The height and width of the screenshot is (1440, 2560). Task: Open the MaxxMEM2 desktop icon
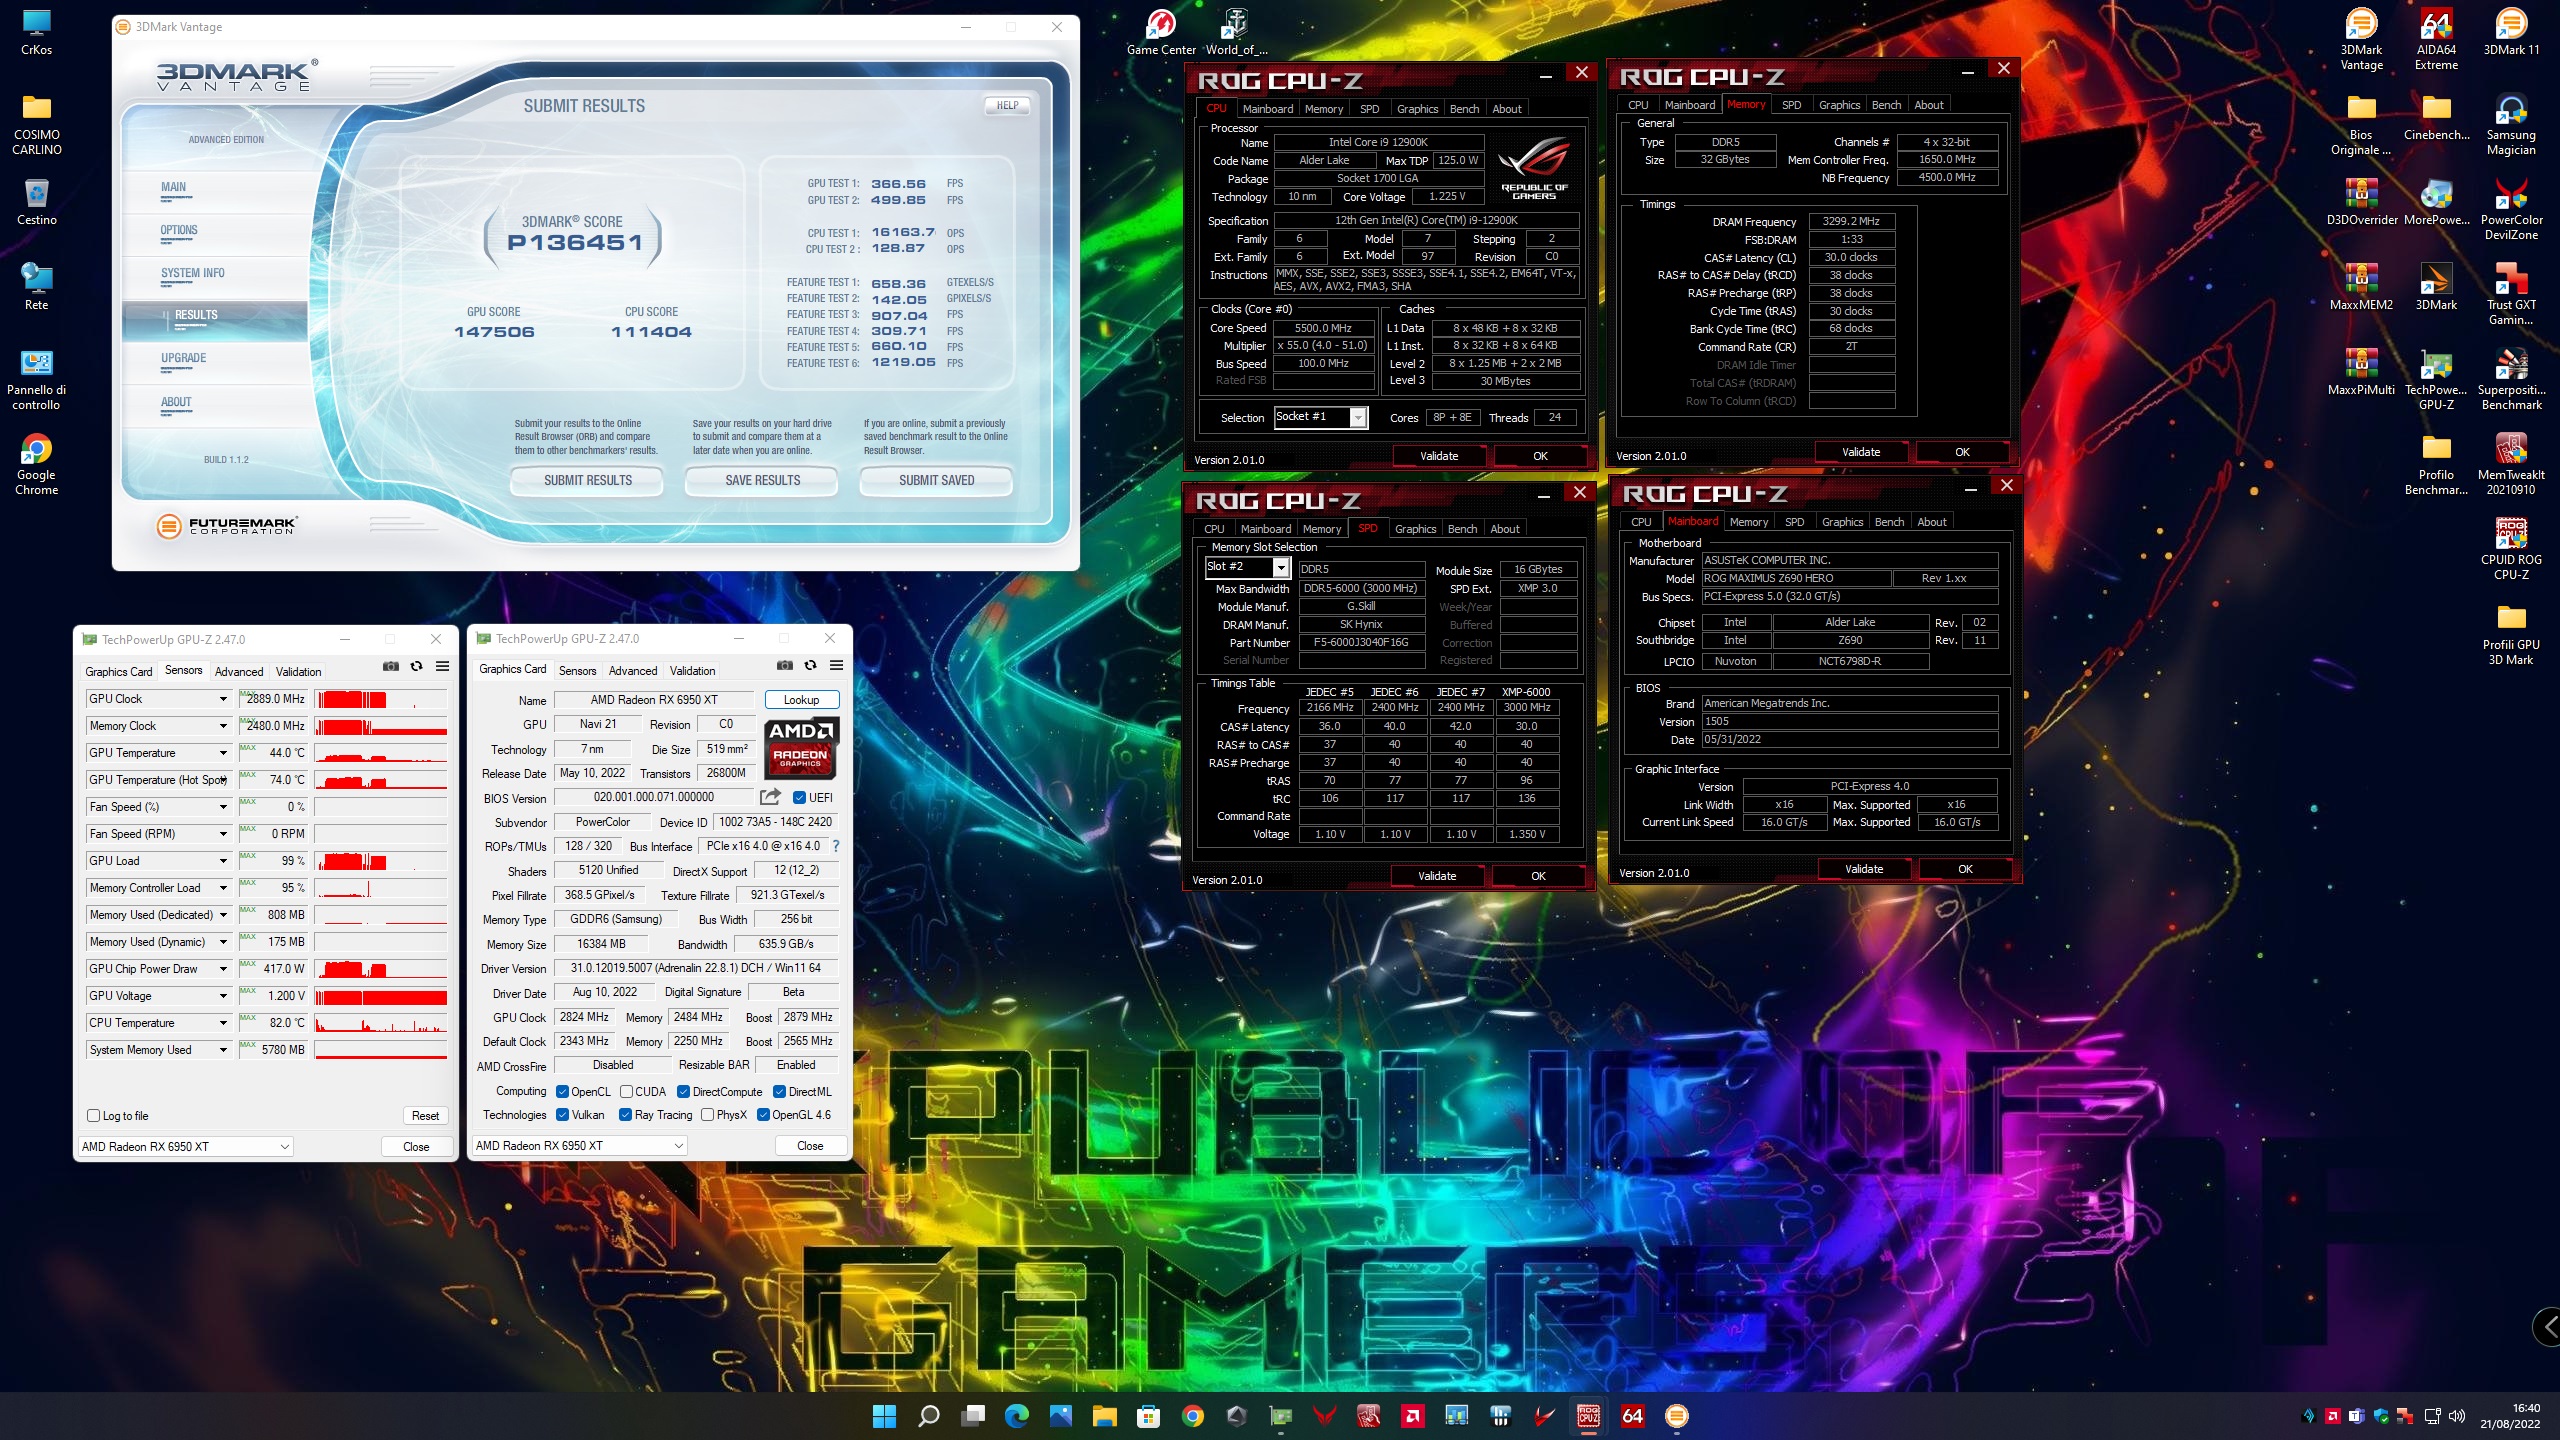[2361, 286]
